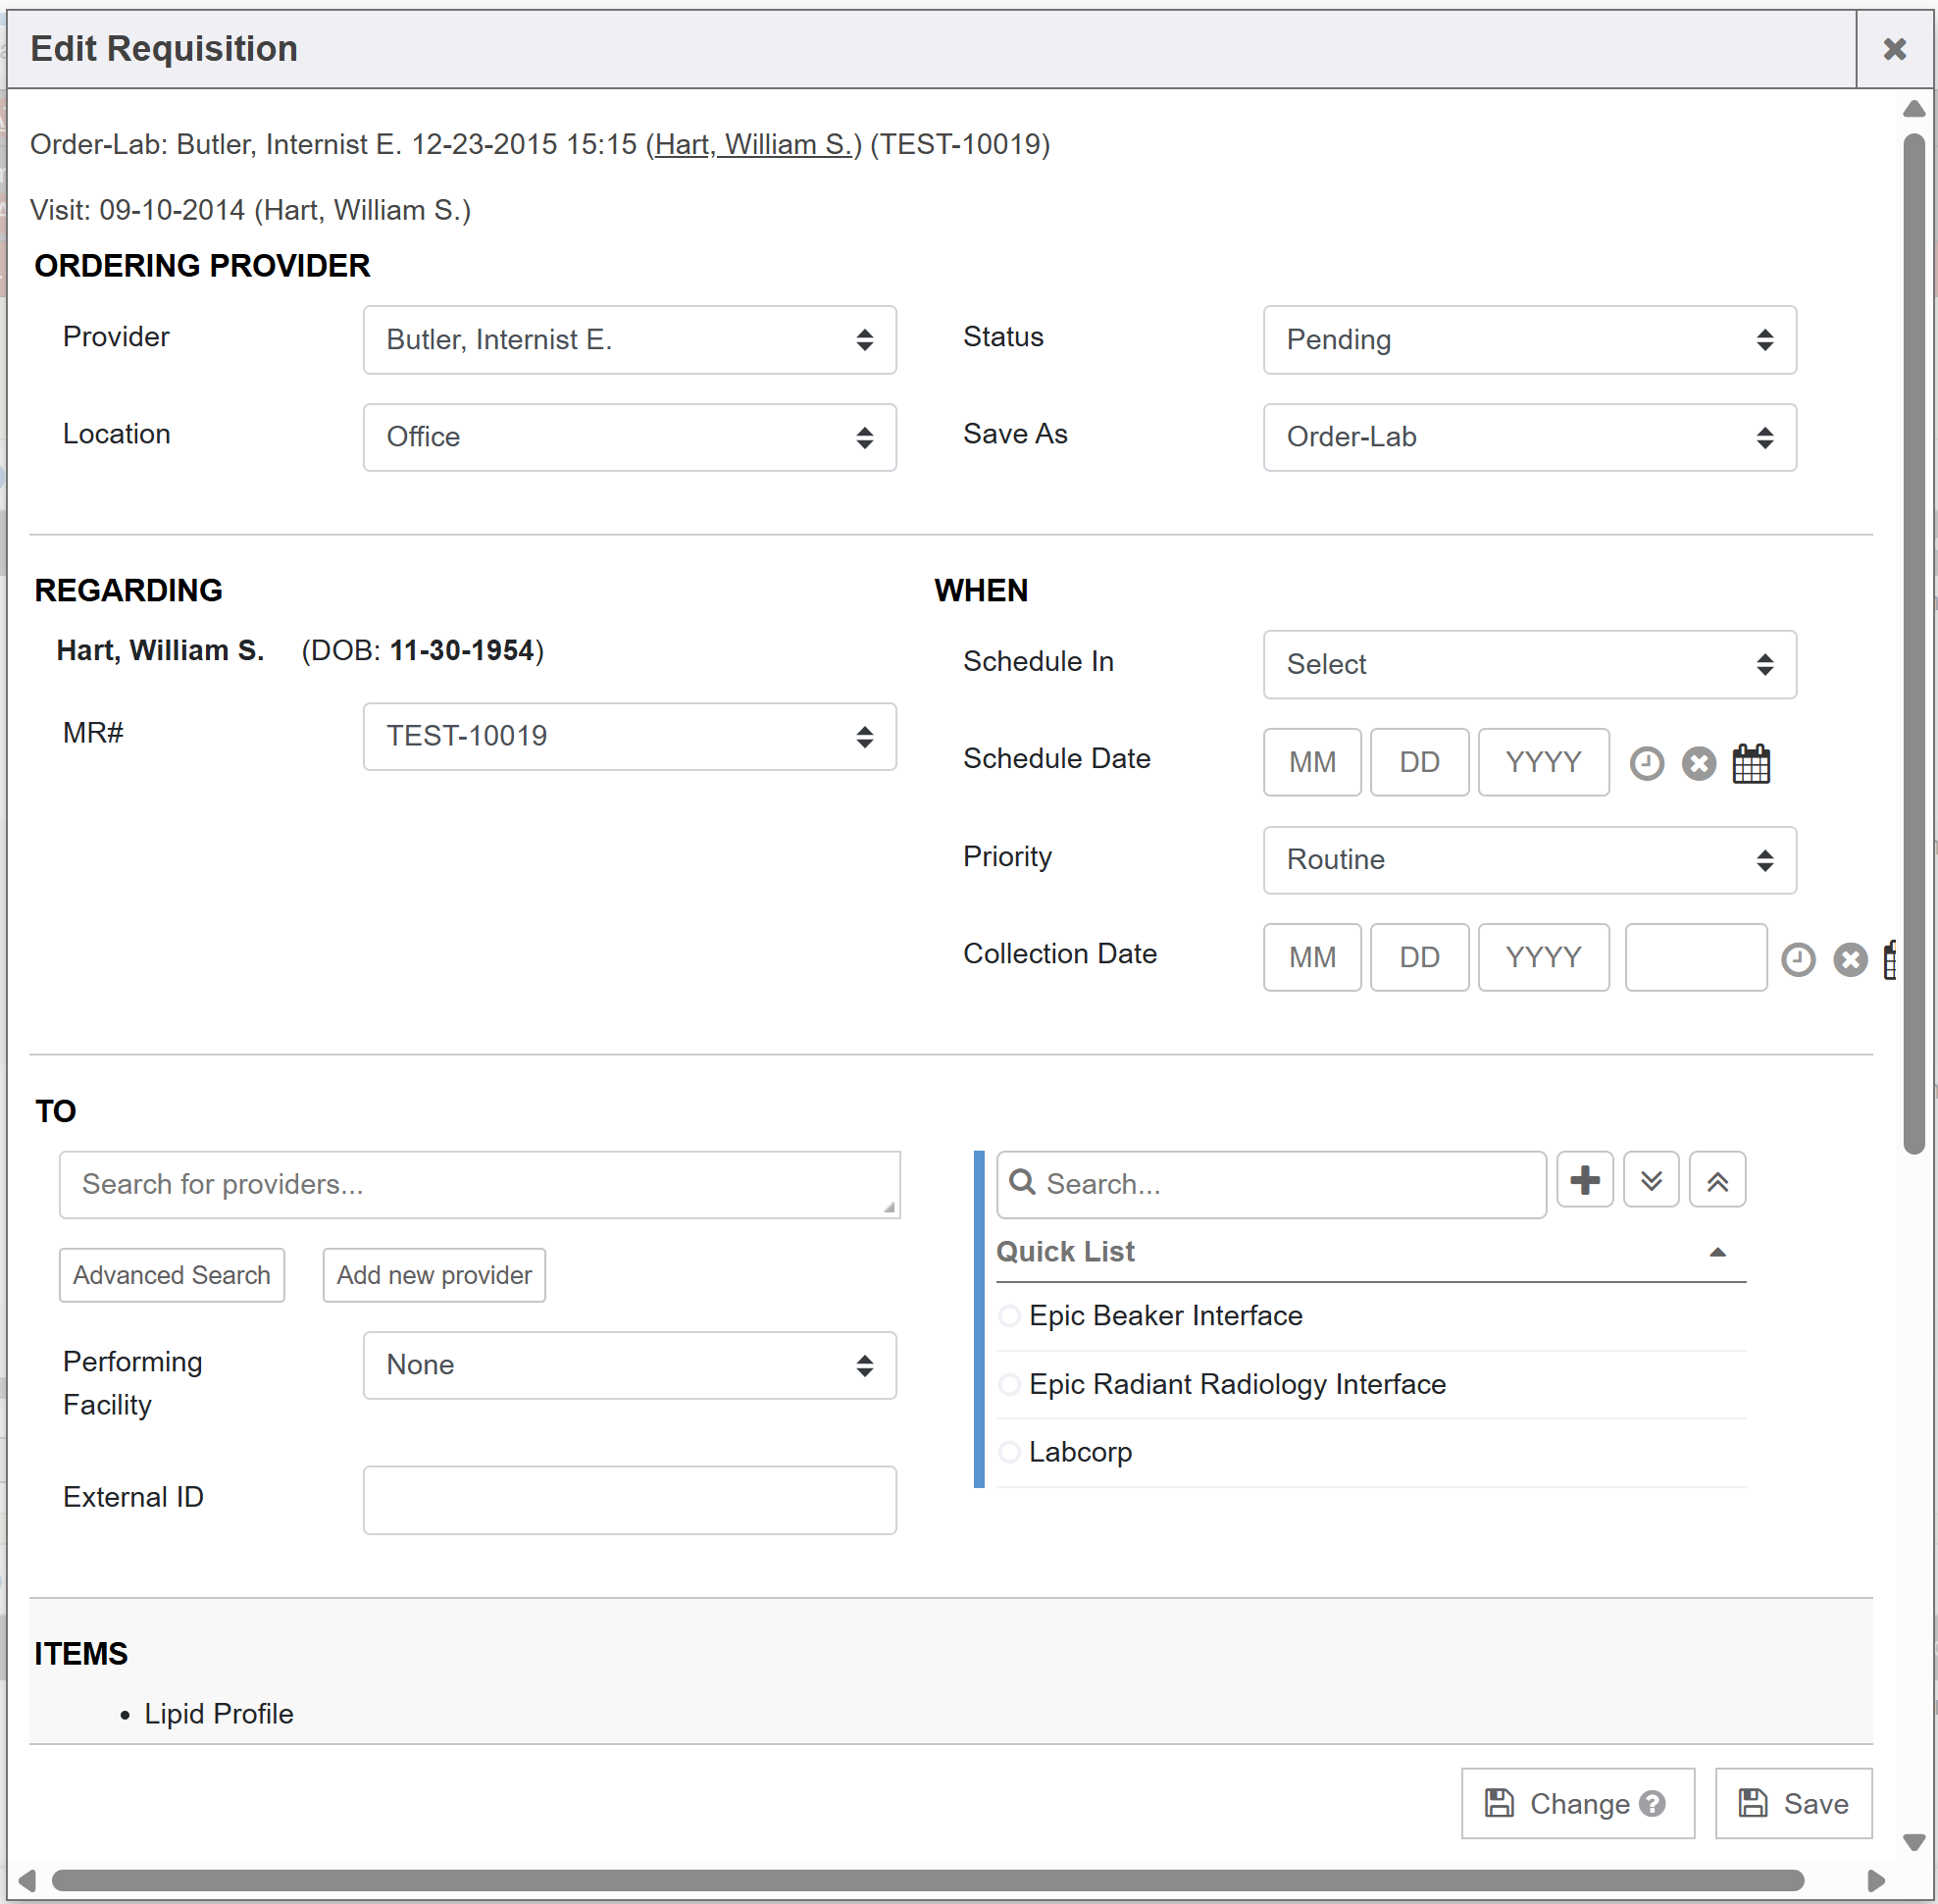Click the plus icon beside Search
The image size is (1938, 1904).
coord(1584,1181)
